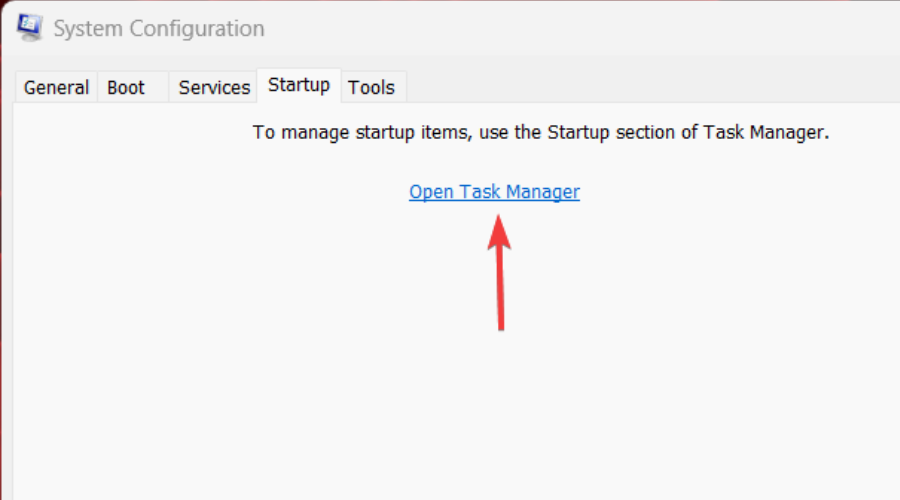Open the Boot tab
The width and height of the screenshot is (900, 500).
point(126,88)
